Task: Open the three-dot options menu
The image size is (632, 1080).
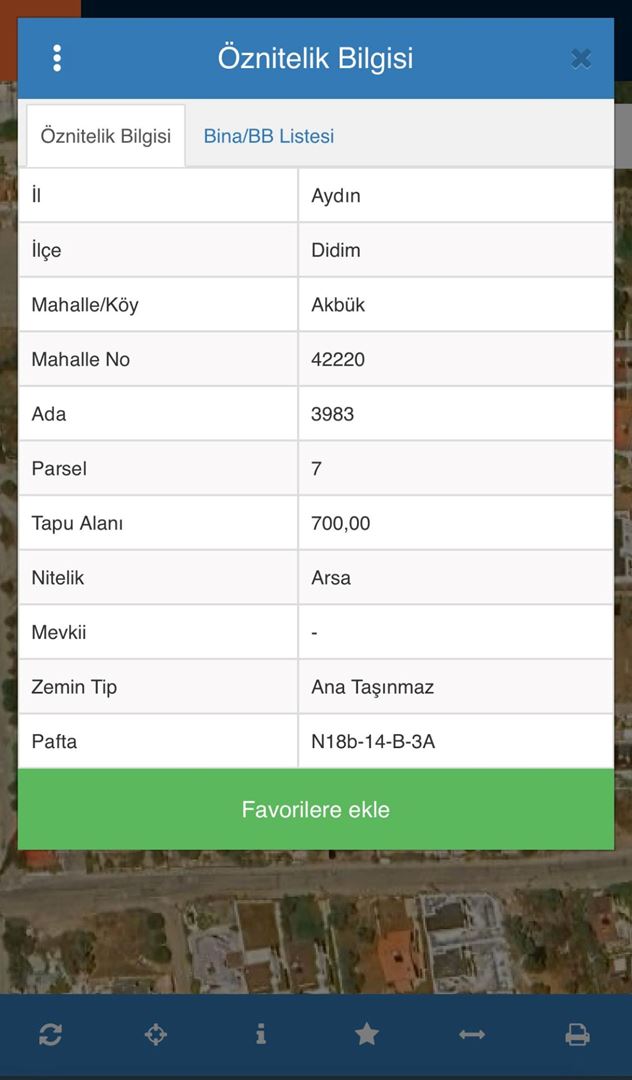Action: point(57,58)
